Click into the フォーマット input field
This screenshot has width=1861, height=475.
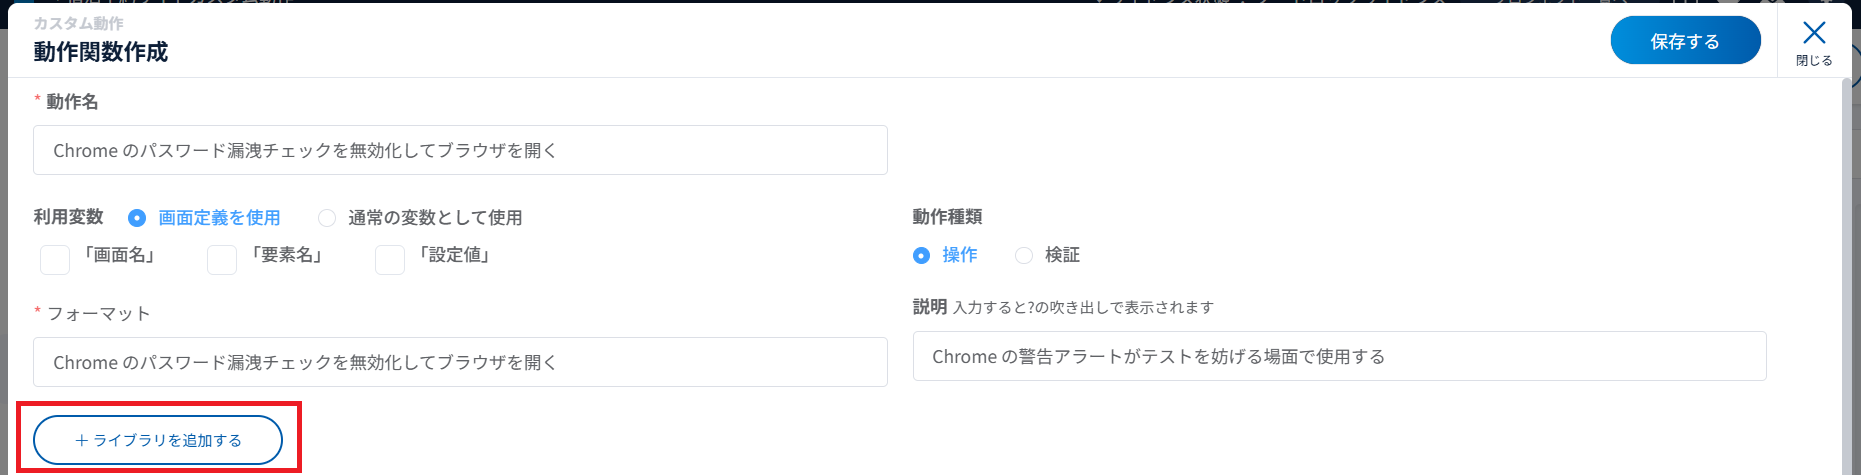click(460, 362)
